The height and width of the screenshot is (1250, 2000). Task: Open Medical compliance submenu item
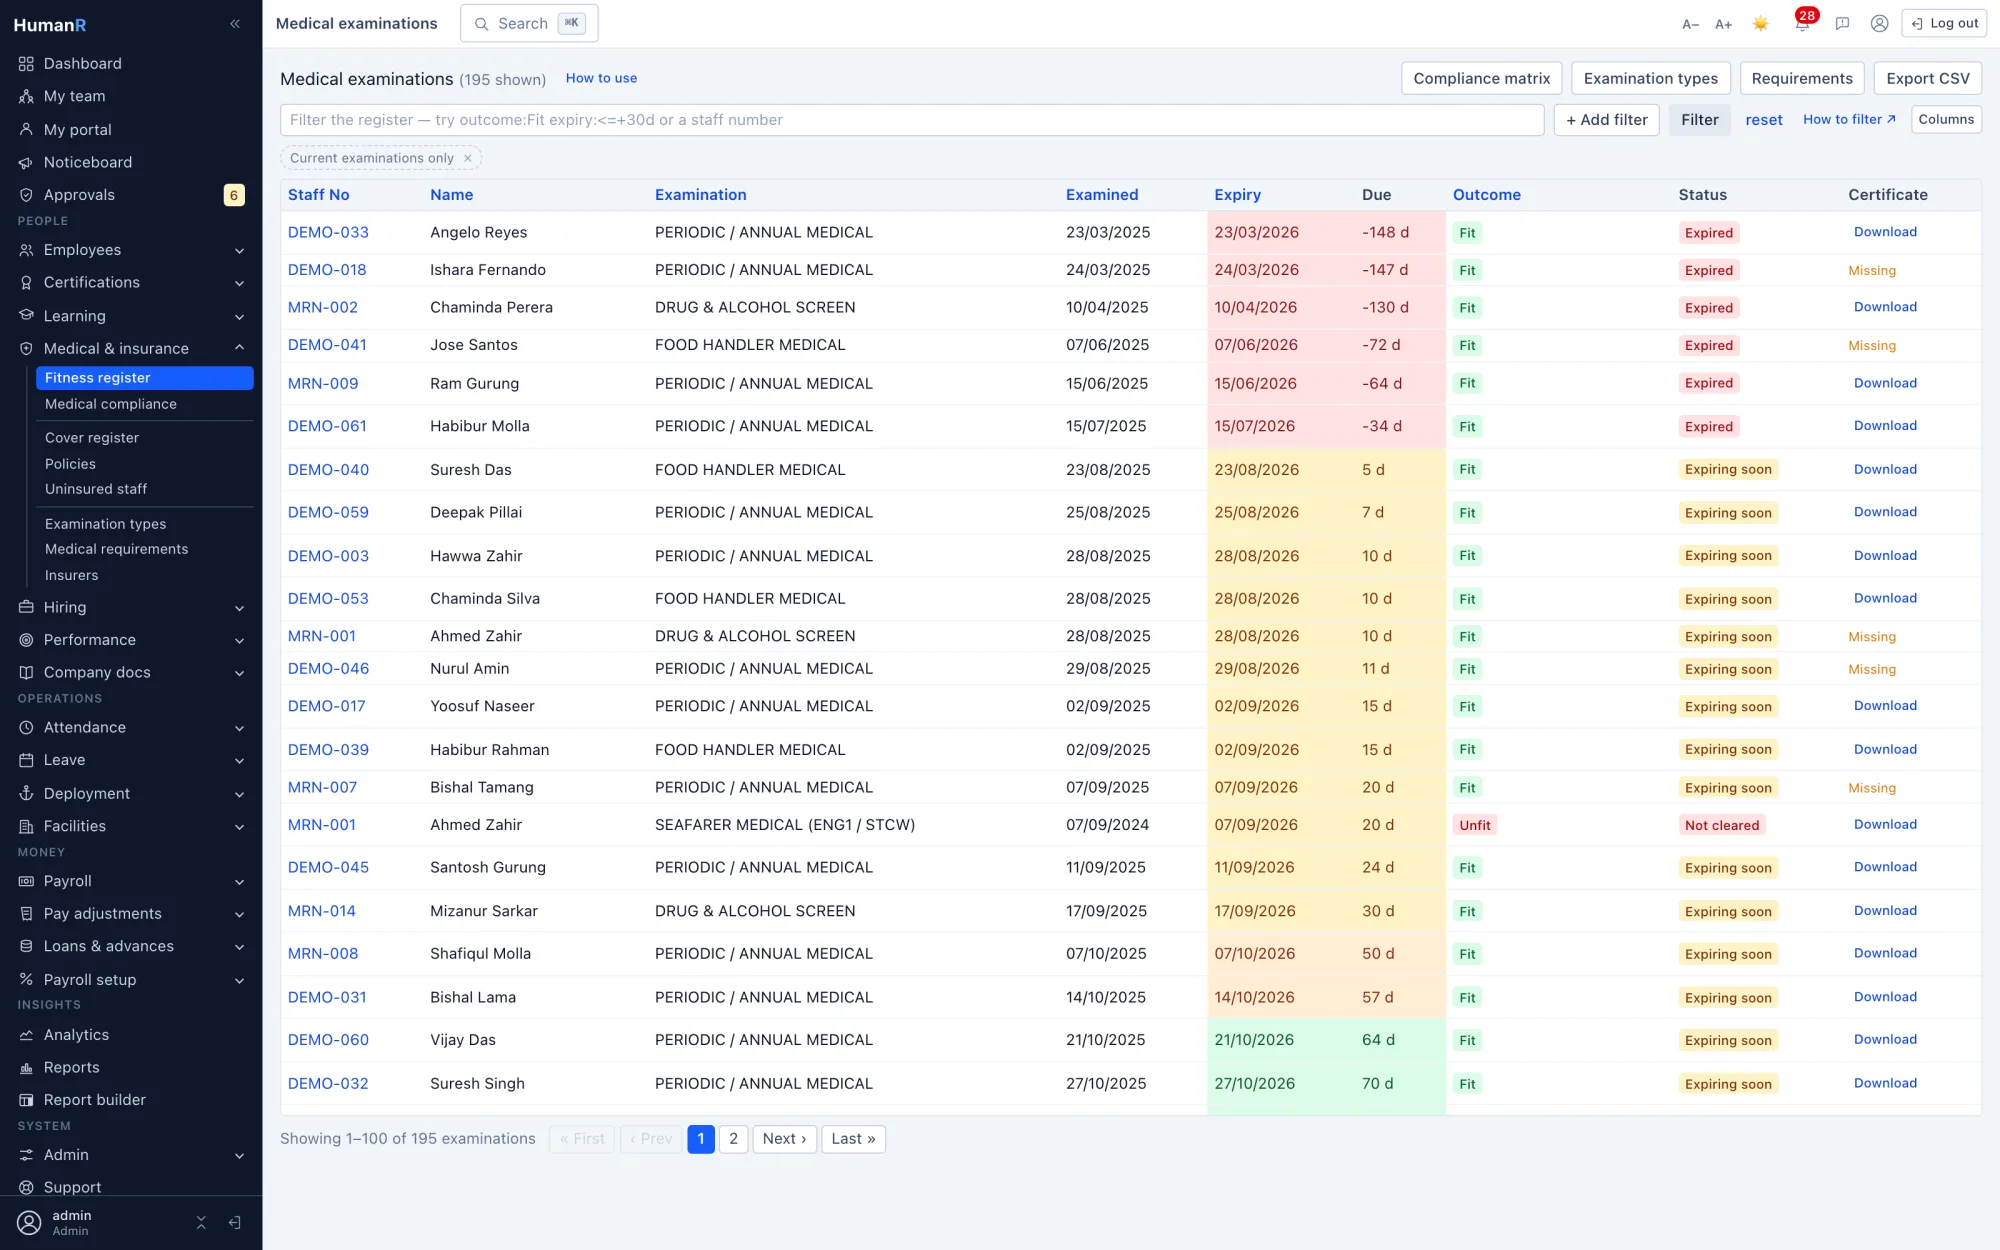click(x=111, y=404)
